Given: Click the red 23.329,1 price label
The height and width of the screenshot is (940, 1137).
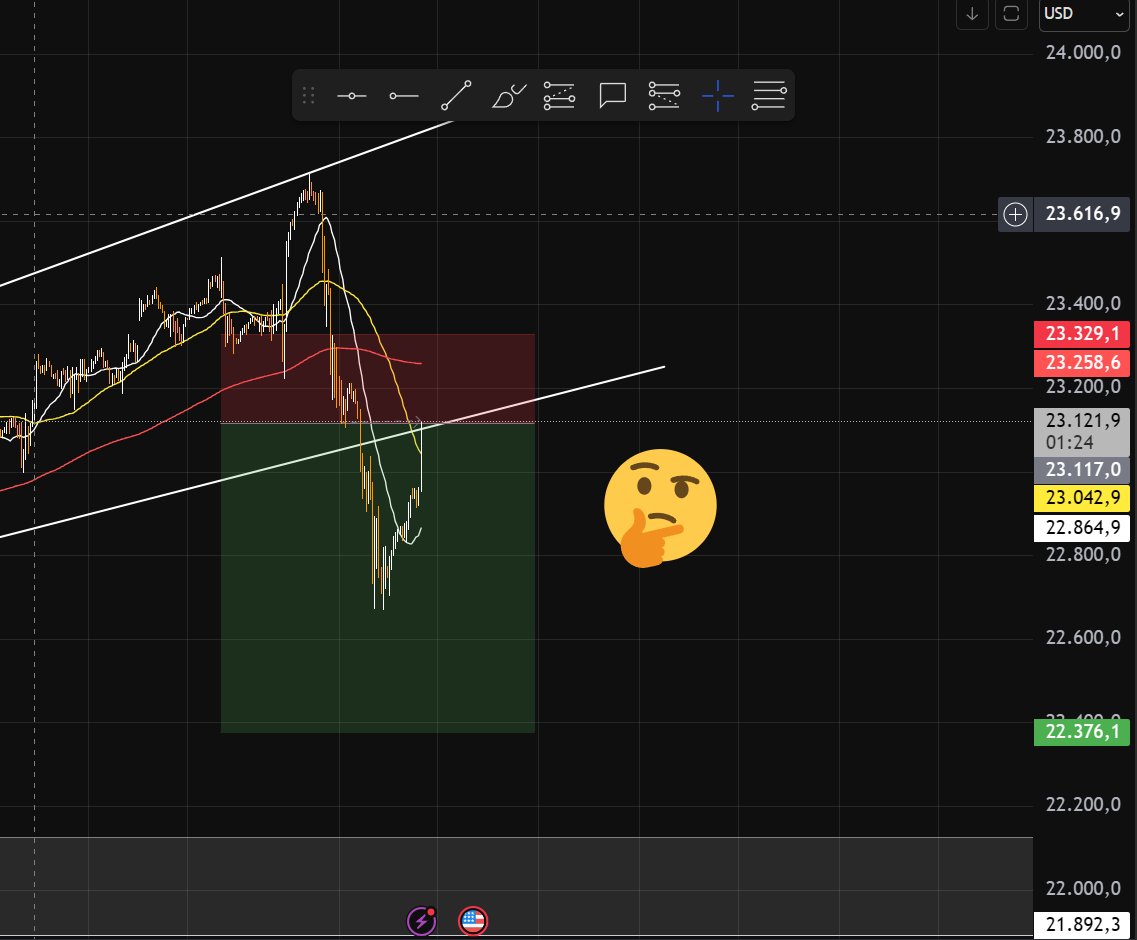Looking at the screenshot, I should [x=1082, y=334].
